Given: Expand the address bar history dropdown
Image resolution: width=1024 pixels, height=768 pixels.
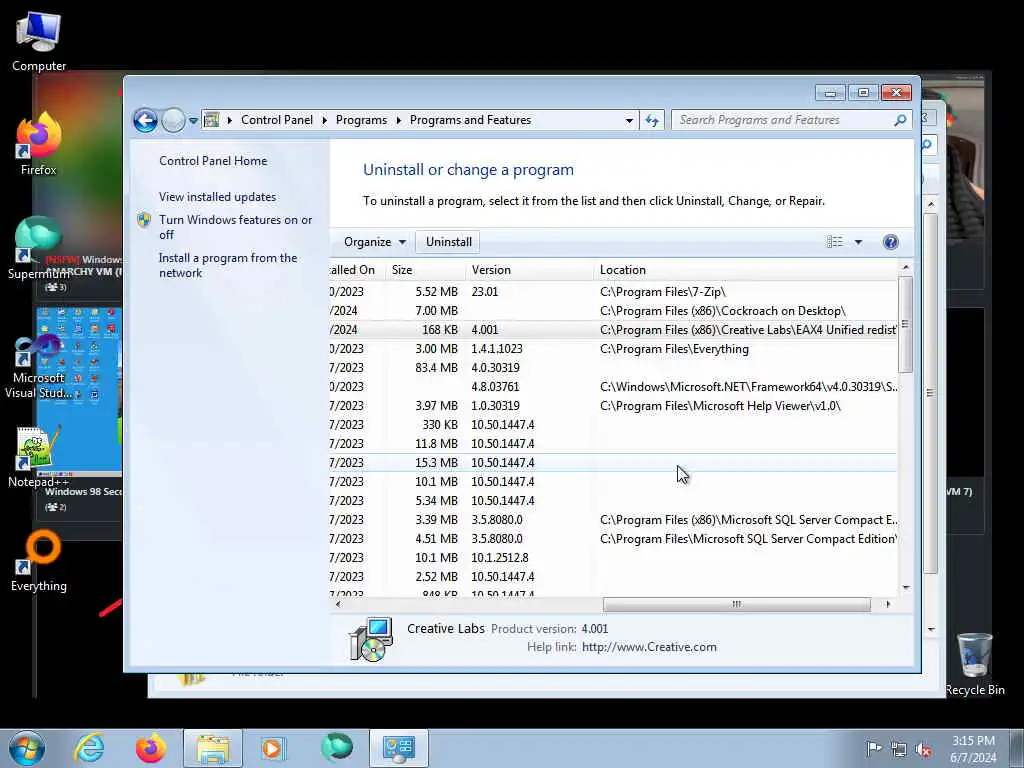Looking at the screenshot, I should pyautogui.click(x=629, y=121).
